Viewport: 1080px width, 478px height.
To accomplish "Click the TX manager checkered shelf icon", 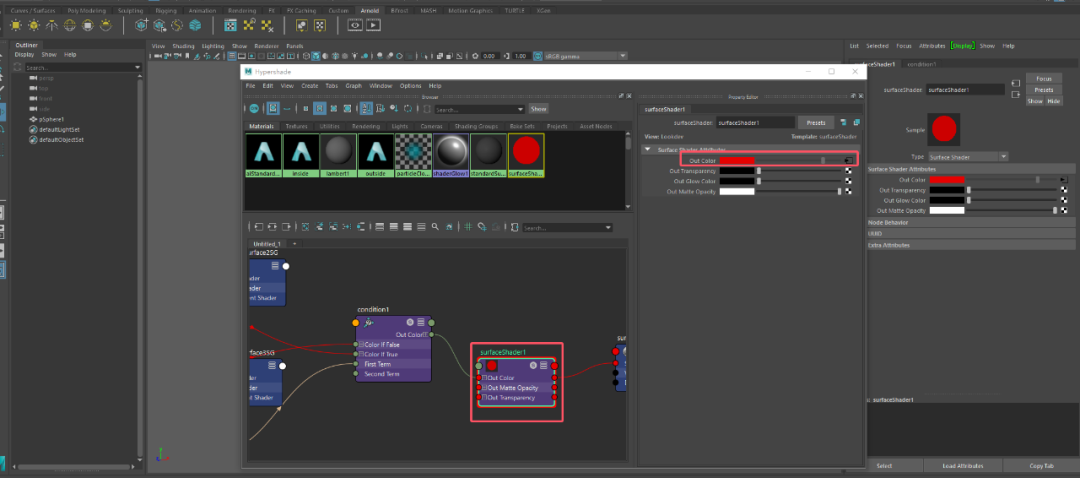I will (231, 25).
